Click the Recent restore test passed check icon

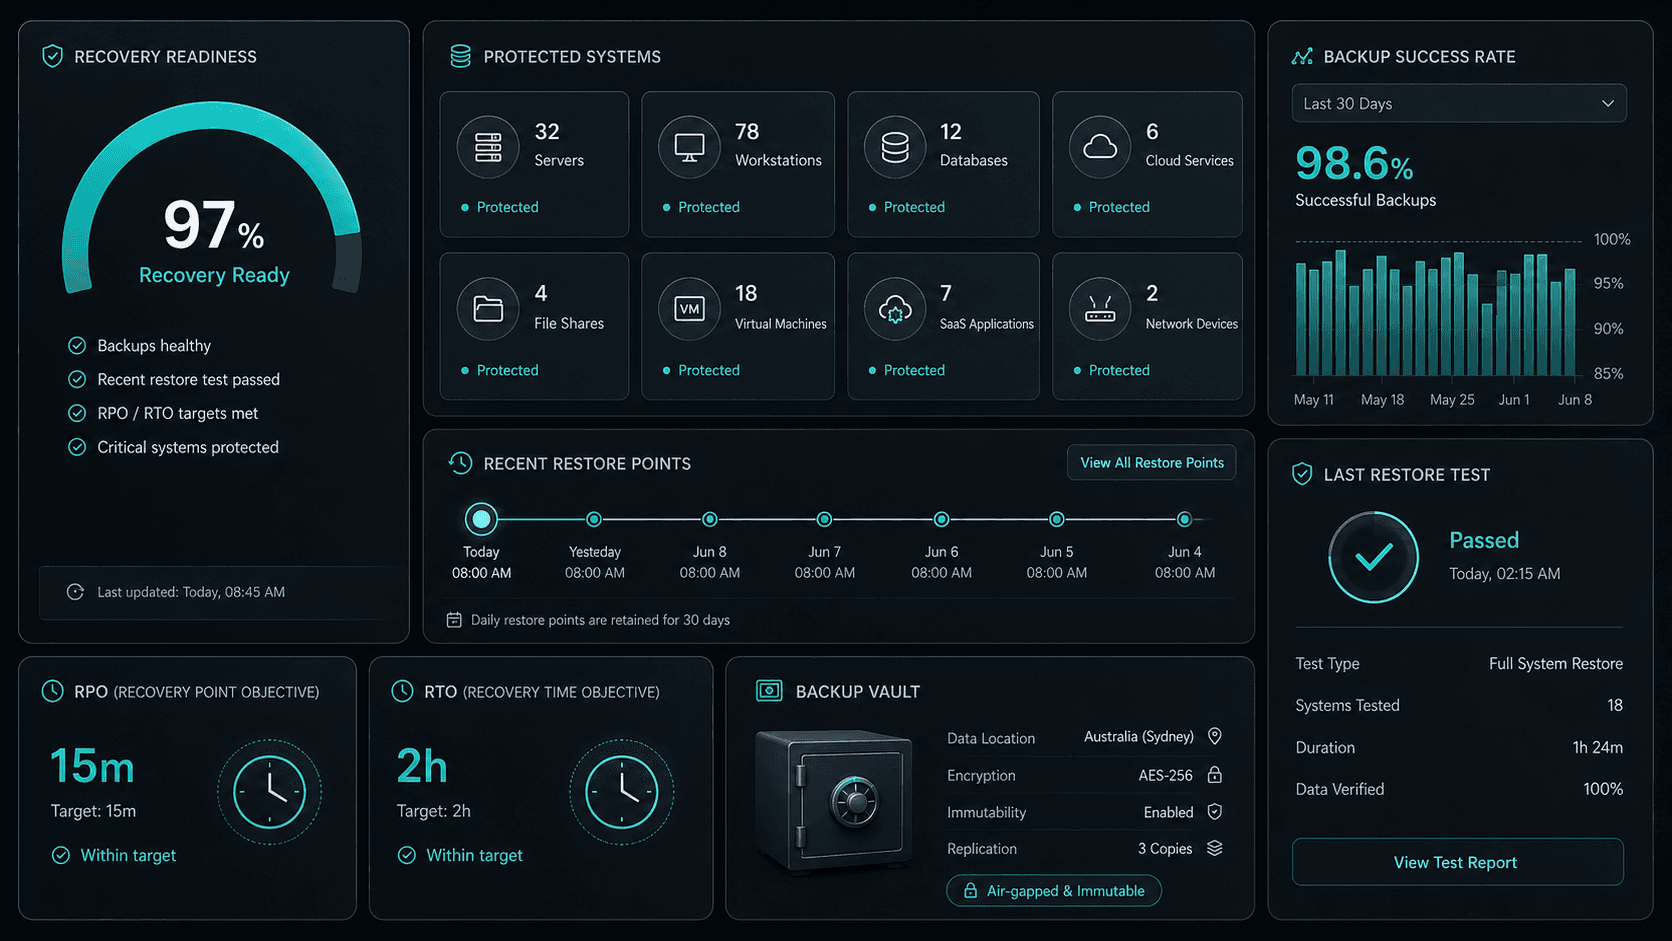pyautogui.click(x=77, y=379)
